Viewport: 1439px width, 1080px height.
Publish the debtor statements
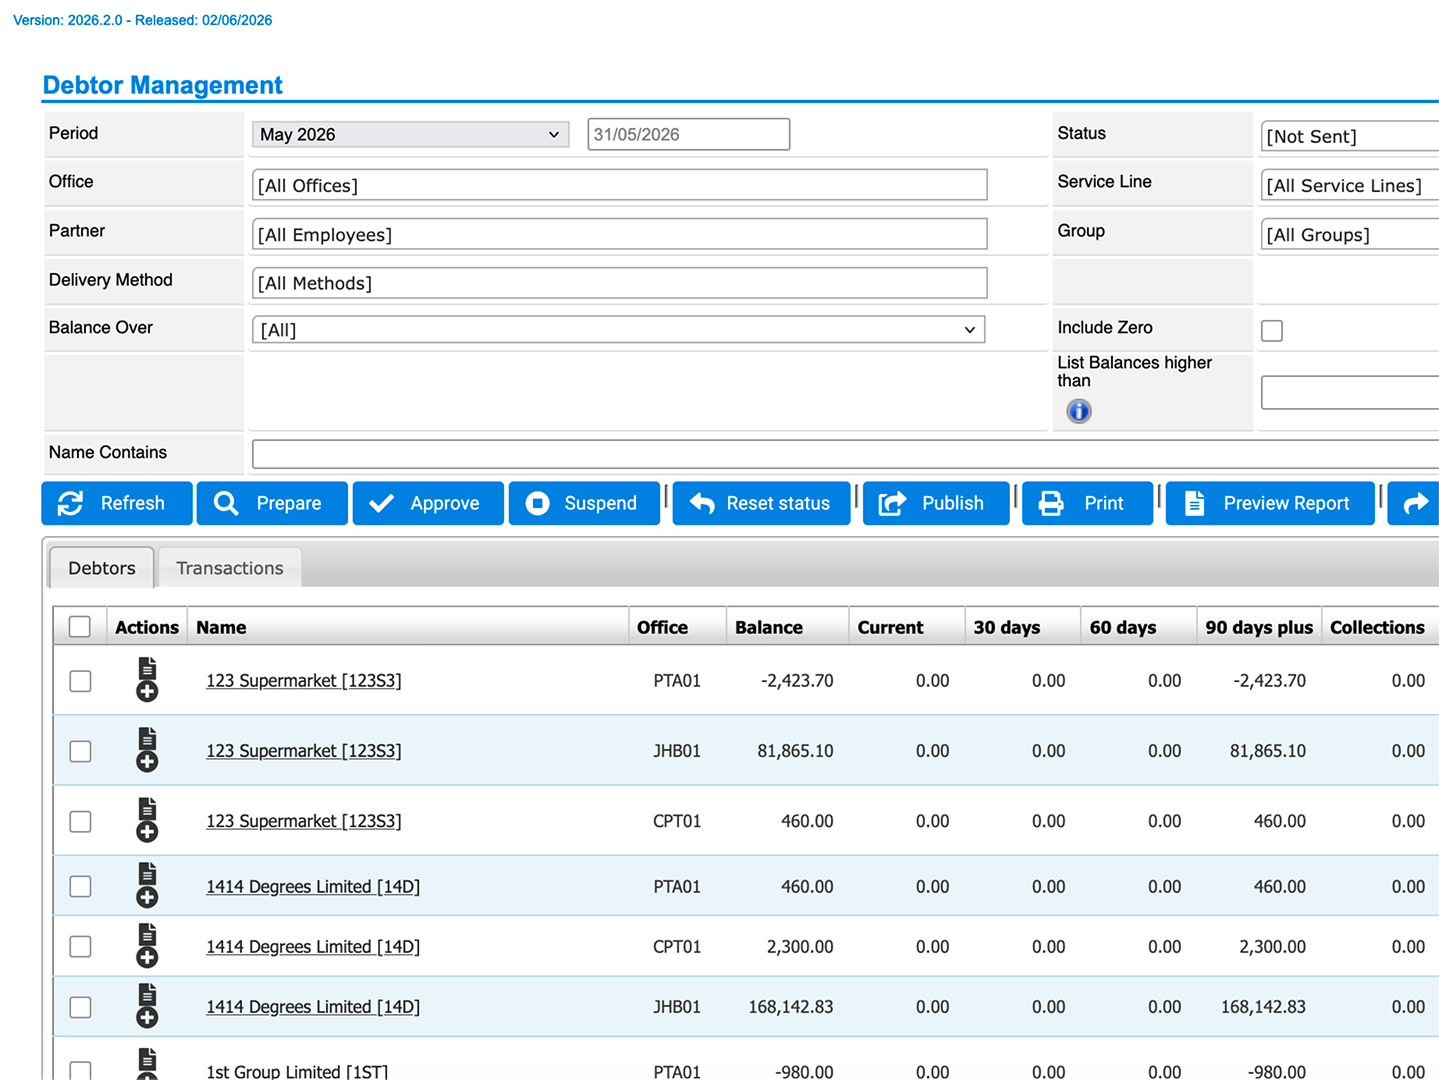point(936,503)
